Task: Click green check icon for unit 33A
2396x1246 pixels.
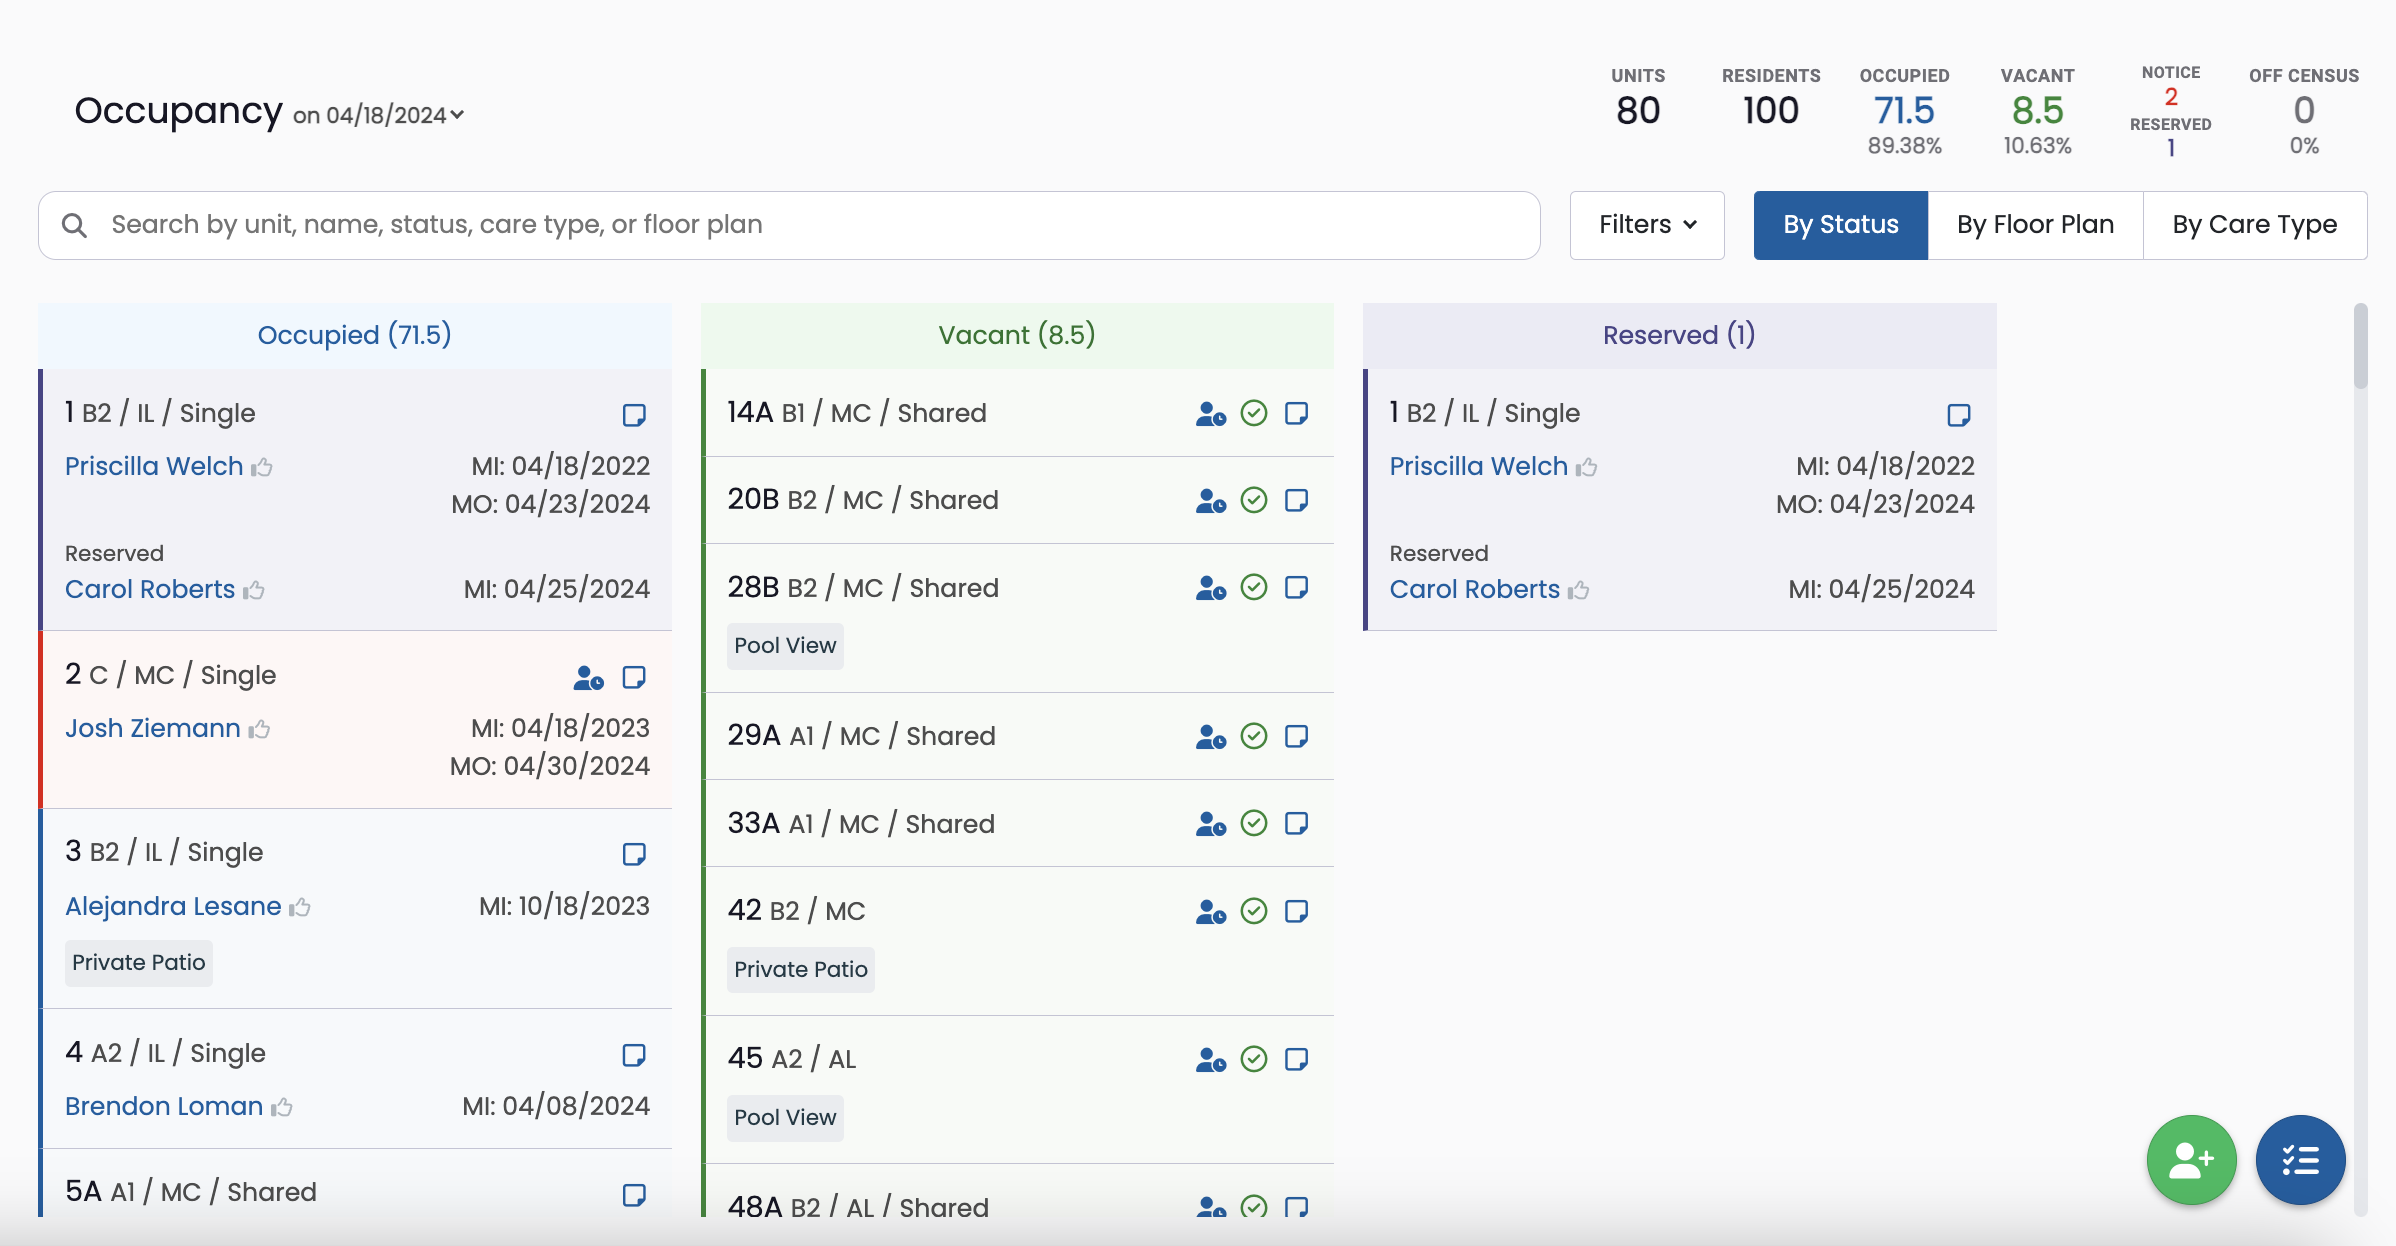Action: 1254,823
